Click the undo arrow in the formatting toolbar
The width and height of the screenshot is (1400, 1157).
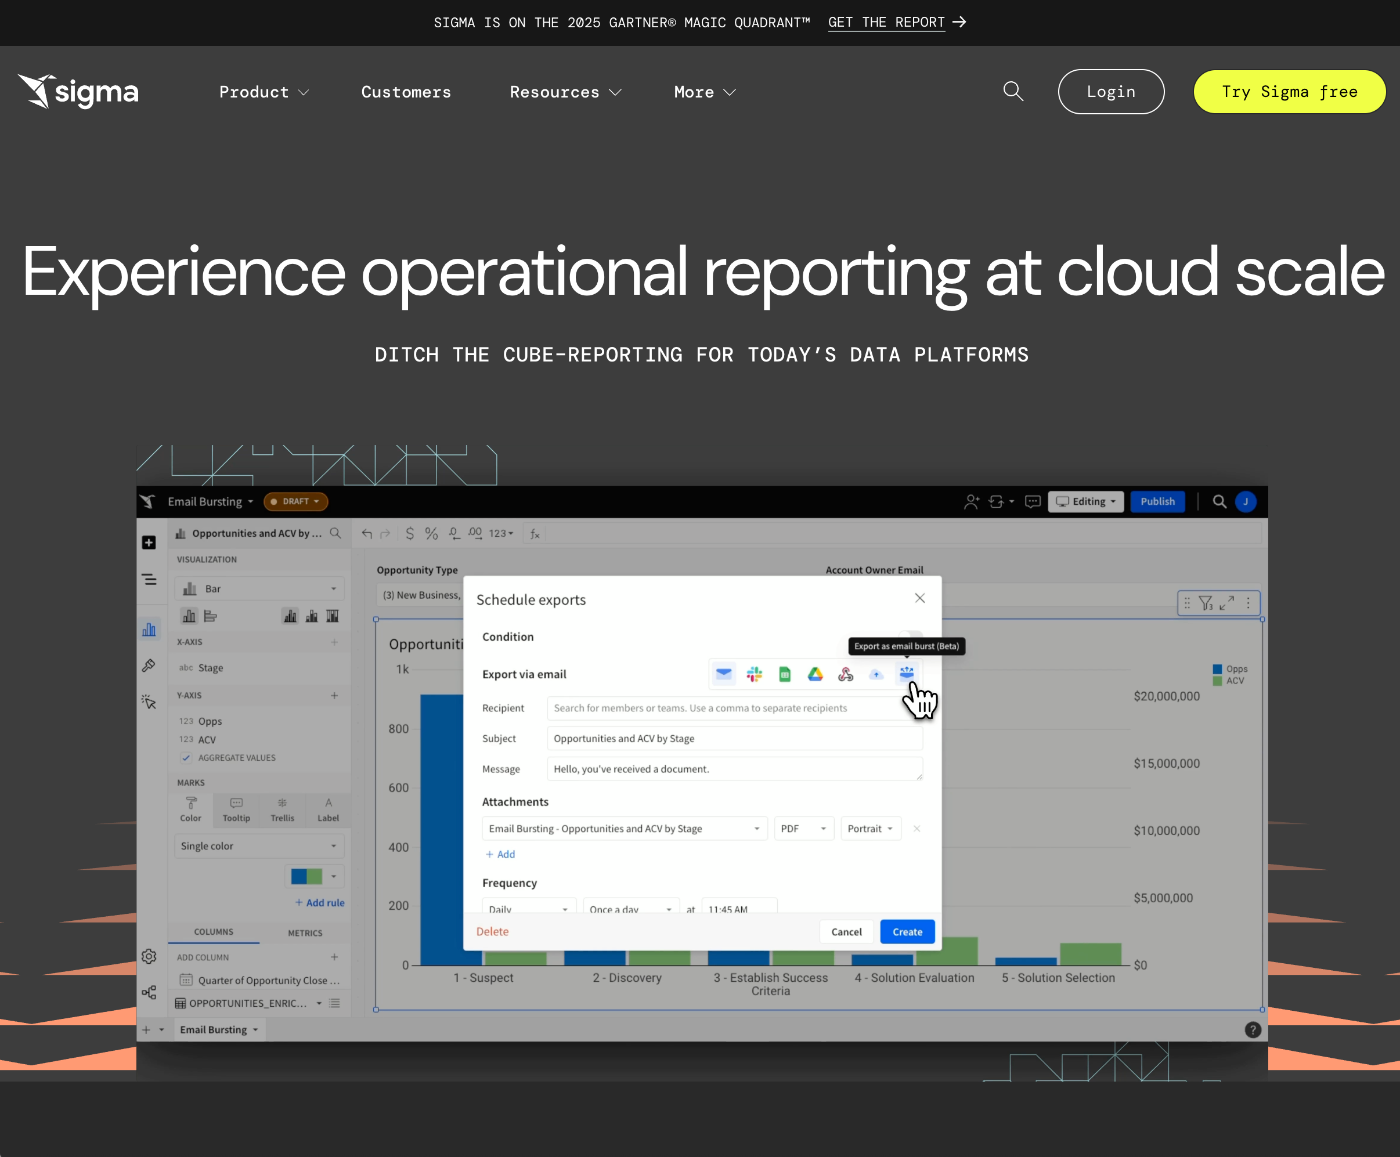click(367, 534)
